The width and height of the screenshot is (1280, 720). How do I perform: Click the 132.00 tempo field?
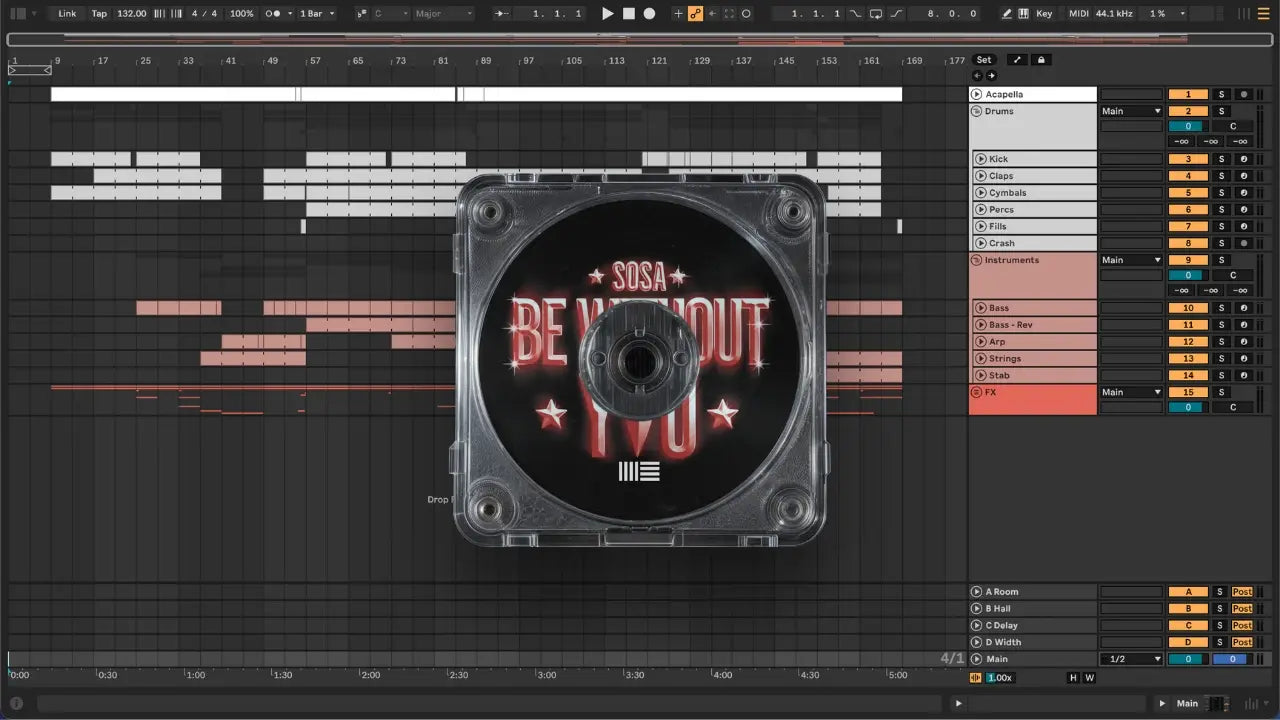(131, 14)
